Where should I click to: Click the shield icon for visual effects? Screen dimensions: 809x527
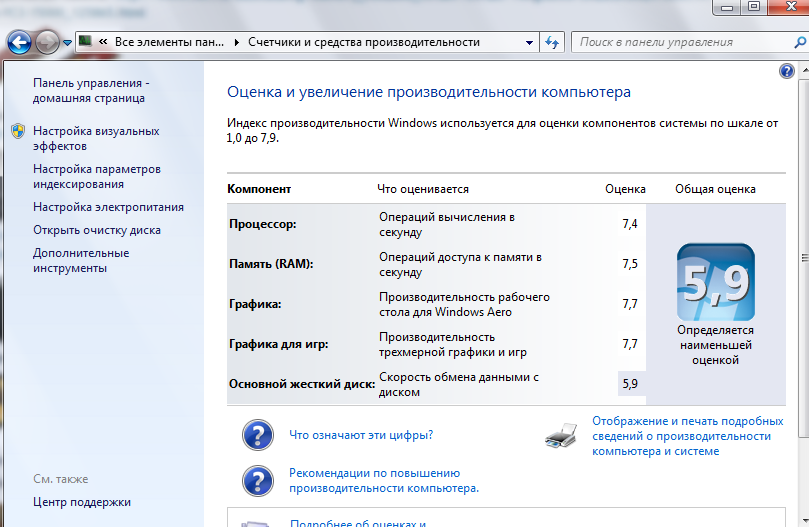[x=18, y=131]
